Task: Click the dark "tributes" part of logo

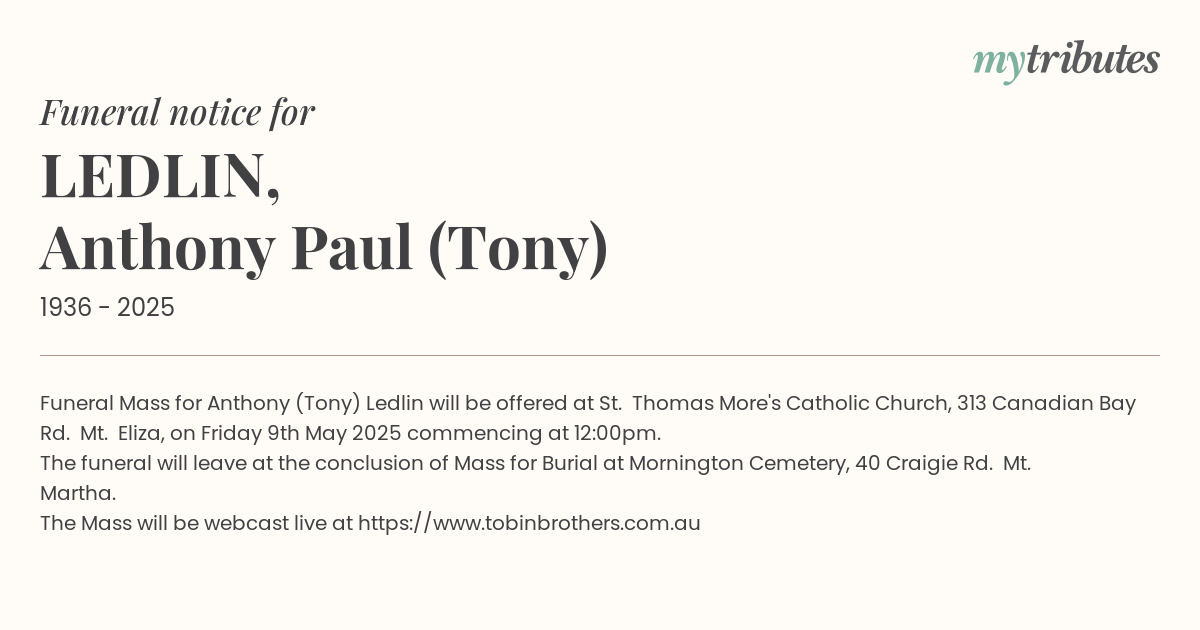Action: [x=1093, y=59]
